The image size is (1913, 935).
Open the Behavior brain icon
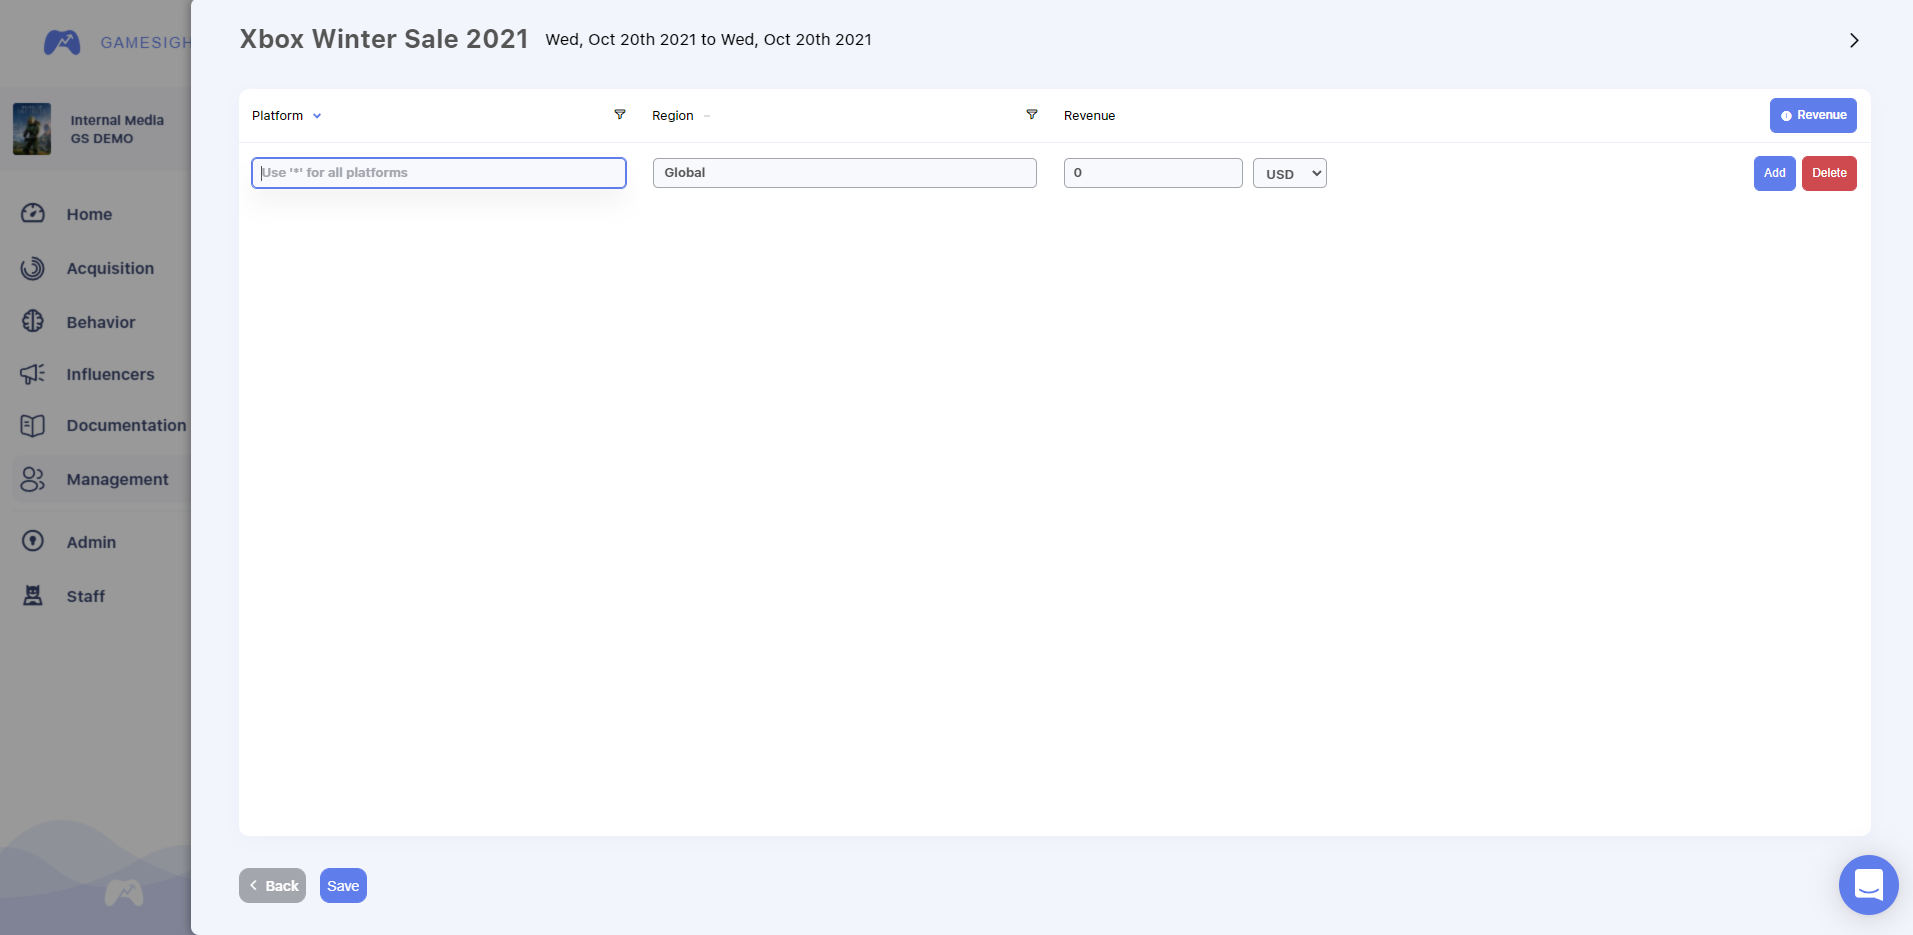[x=33, y=321]
